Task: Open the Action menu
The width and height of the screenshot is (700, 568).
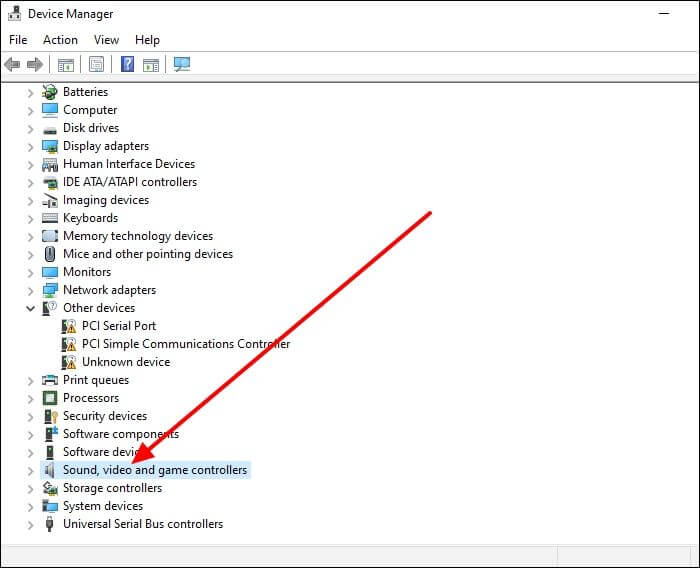Action: (x=60, y=40)
